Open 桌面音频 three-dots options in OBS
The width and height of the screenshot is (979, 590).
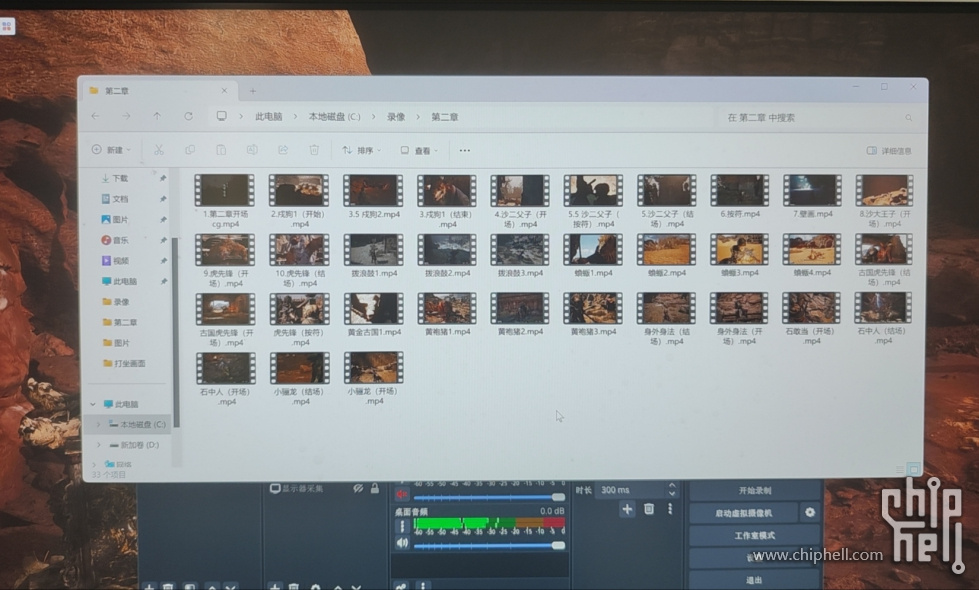402,526
